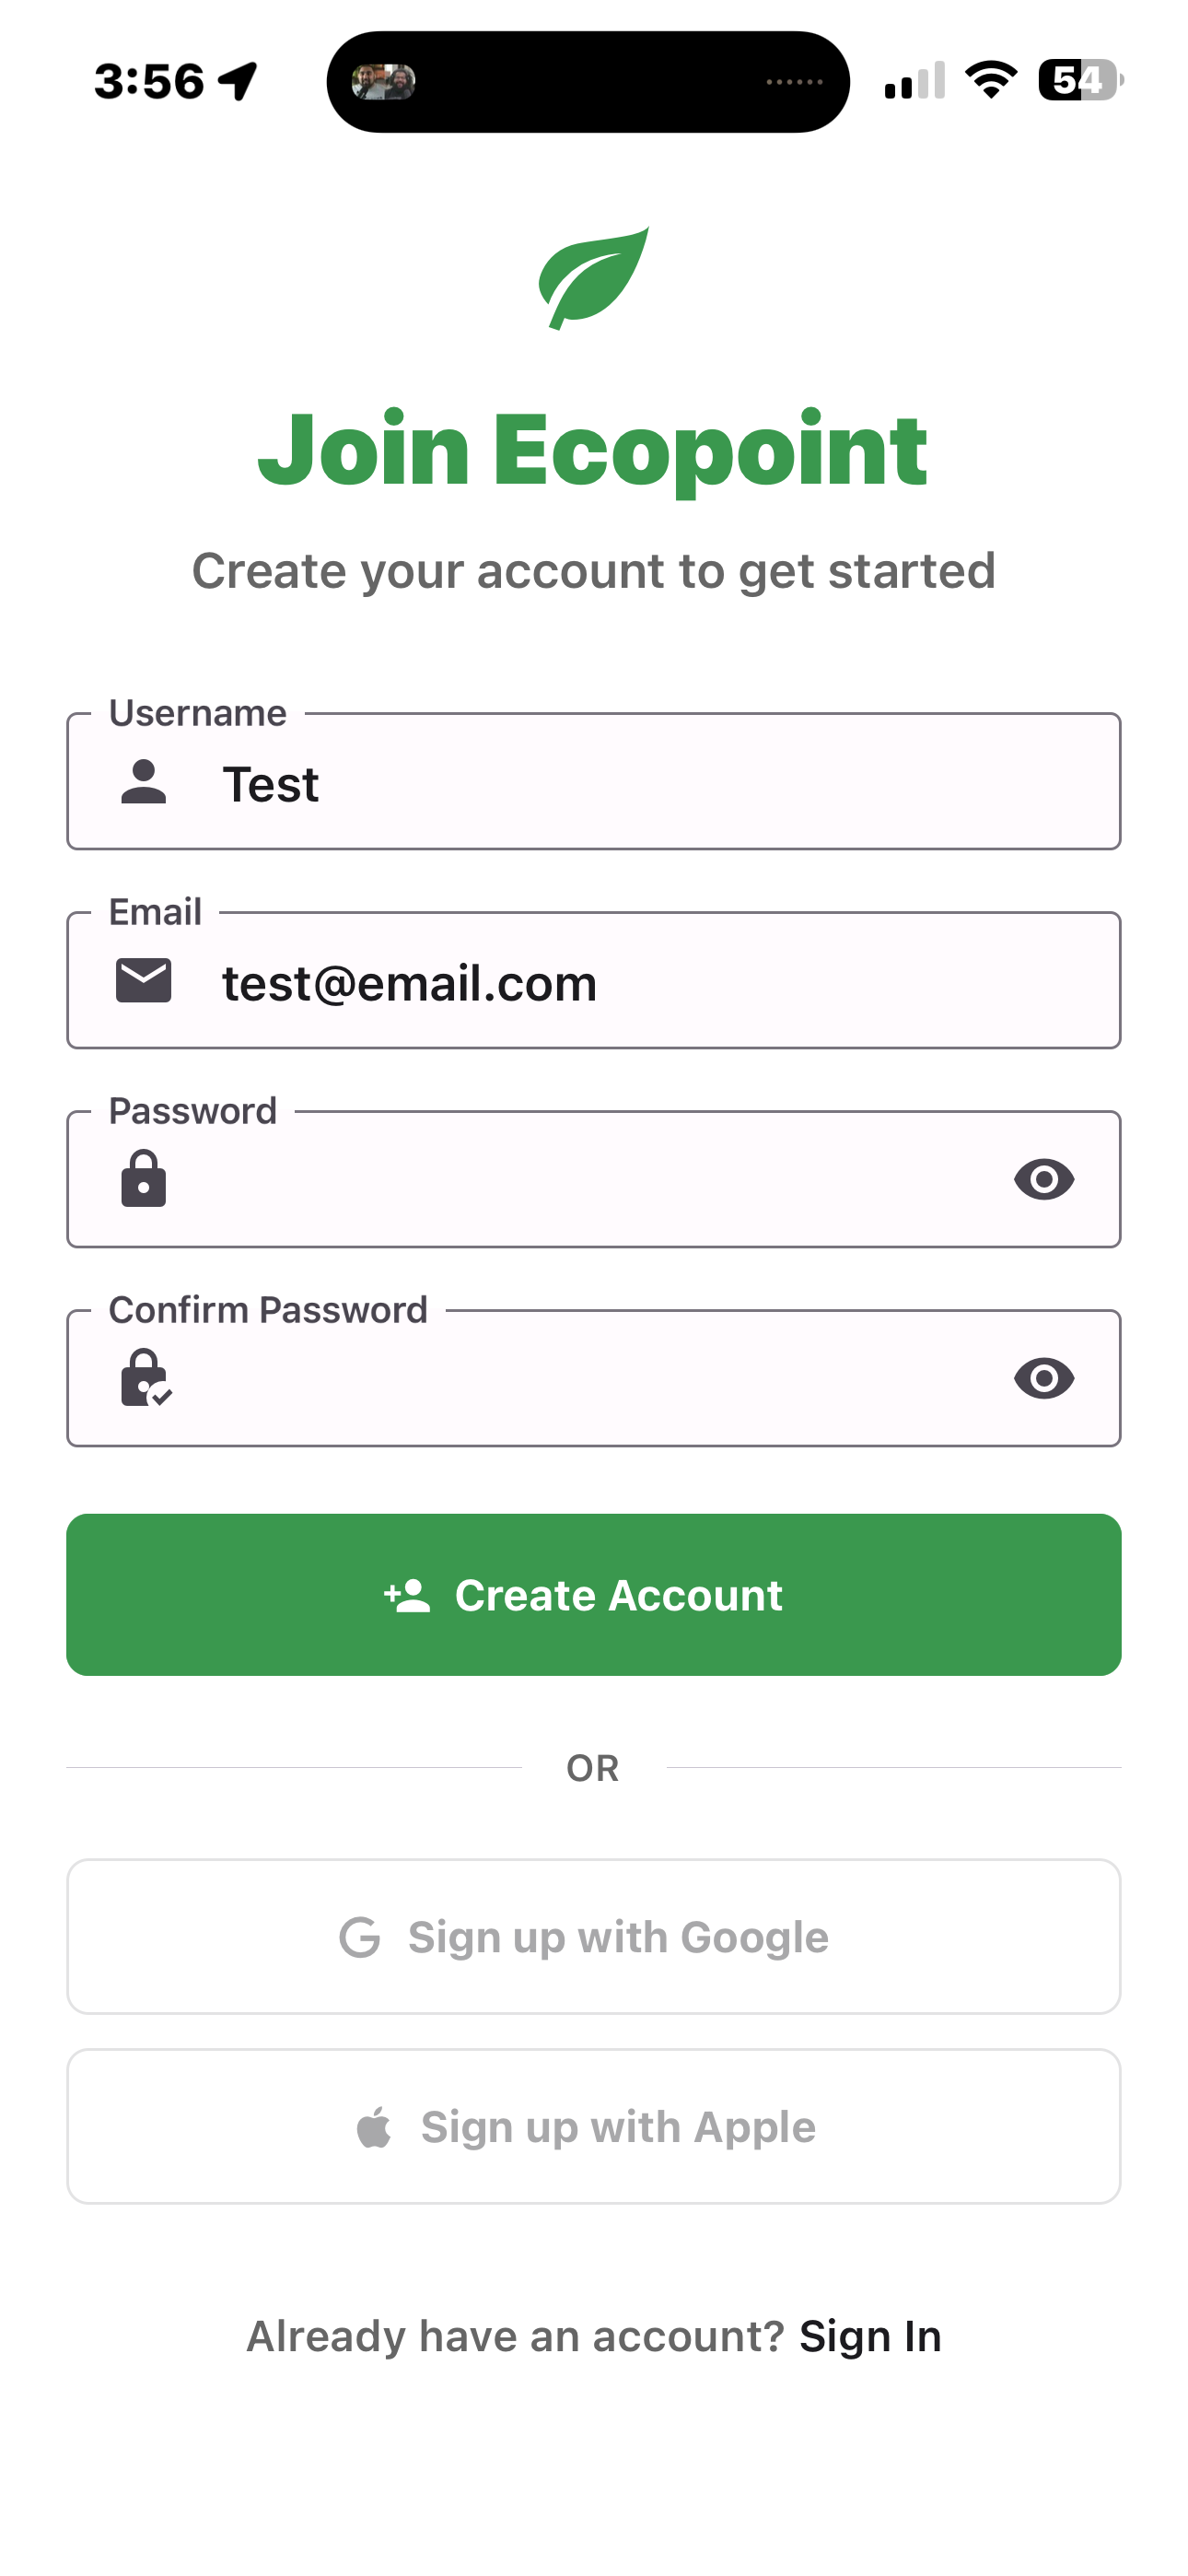Focus the Confirm Password input
Image resolution: width=1188 pixels, height=2576 pixels.
click(580, 1379)
